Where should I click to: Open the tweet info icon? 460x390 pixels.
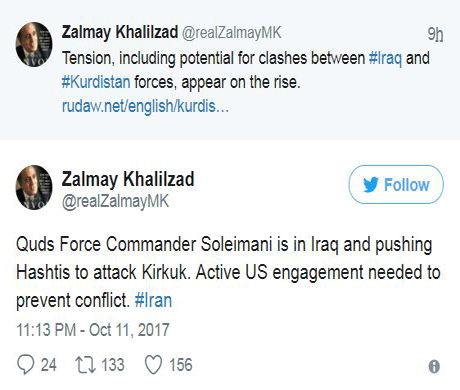pos(434,367)
